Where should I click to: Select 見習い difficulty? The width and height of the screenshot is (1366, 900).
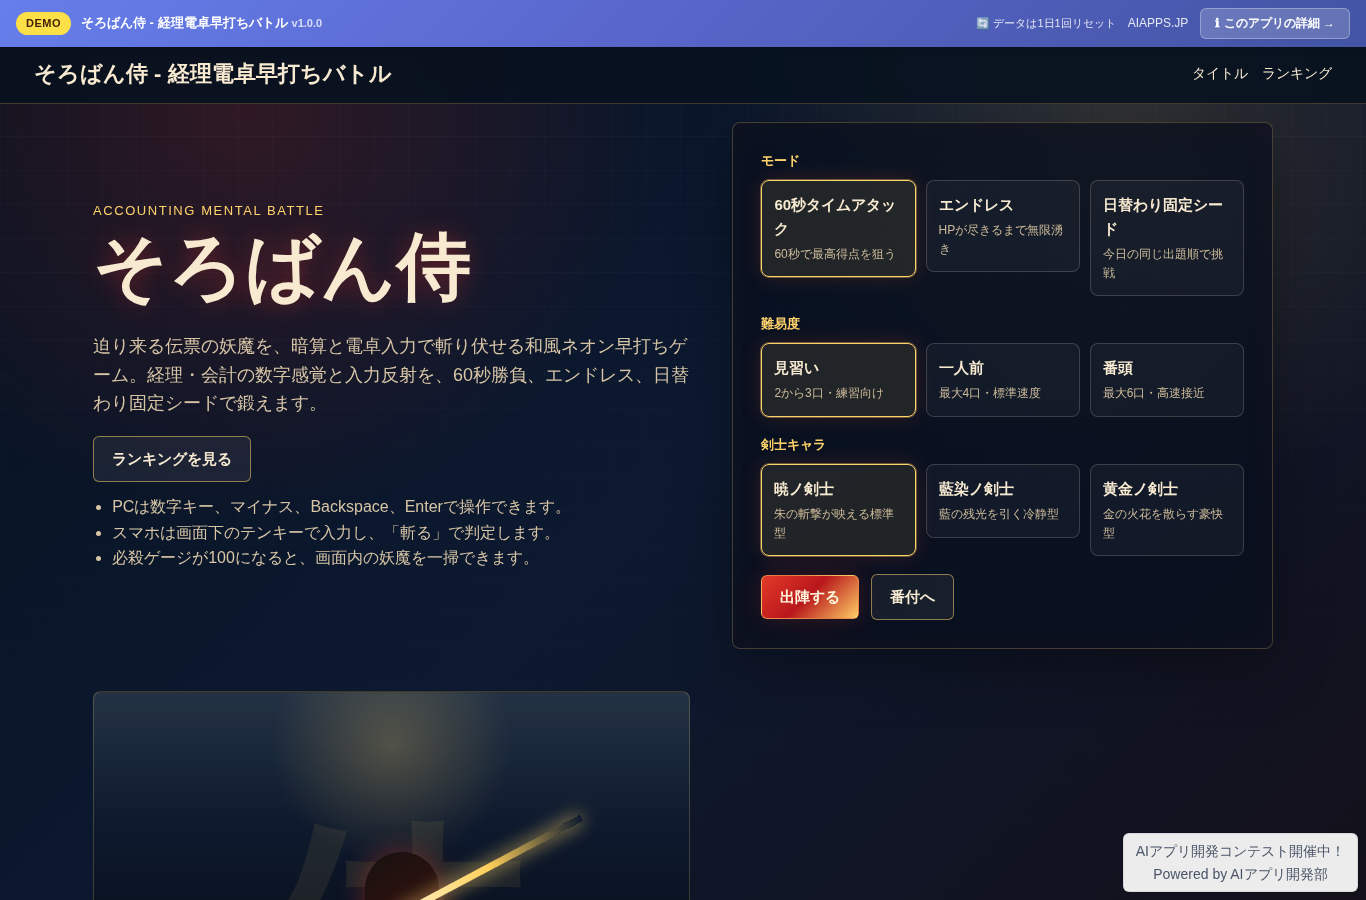[838, 380]
